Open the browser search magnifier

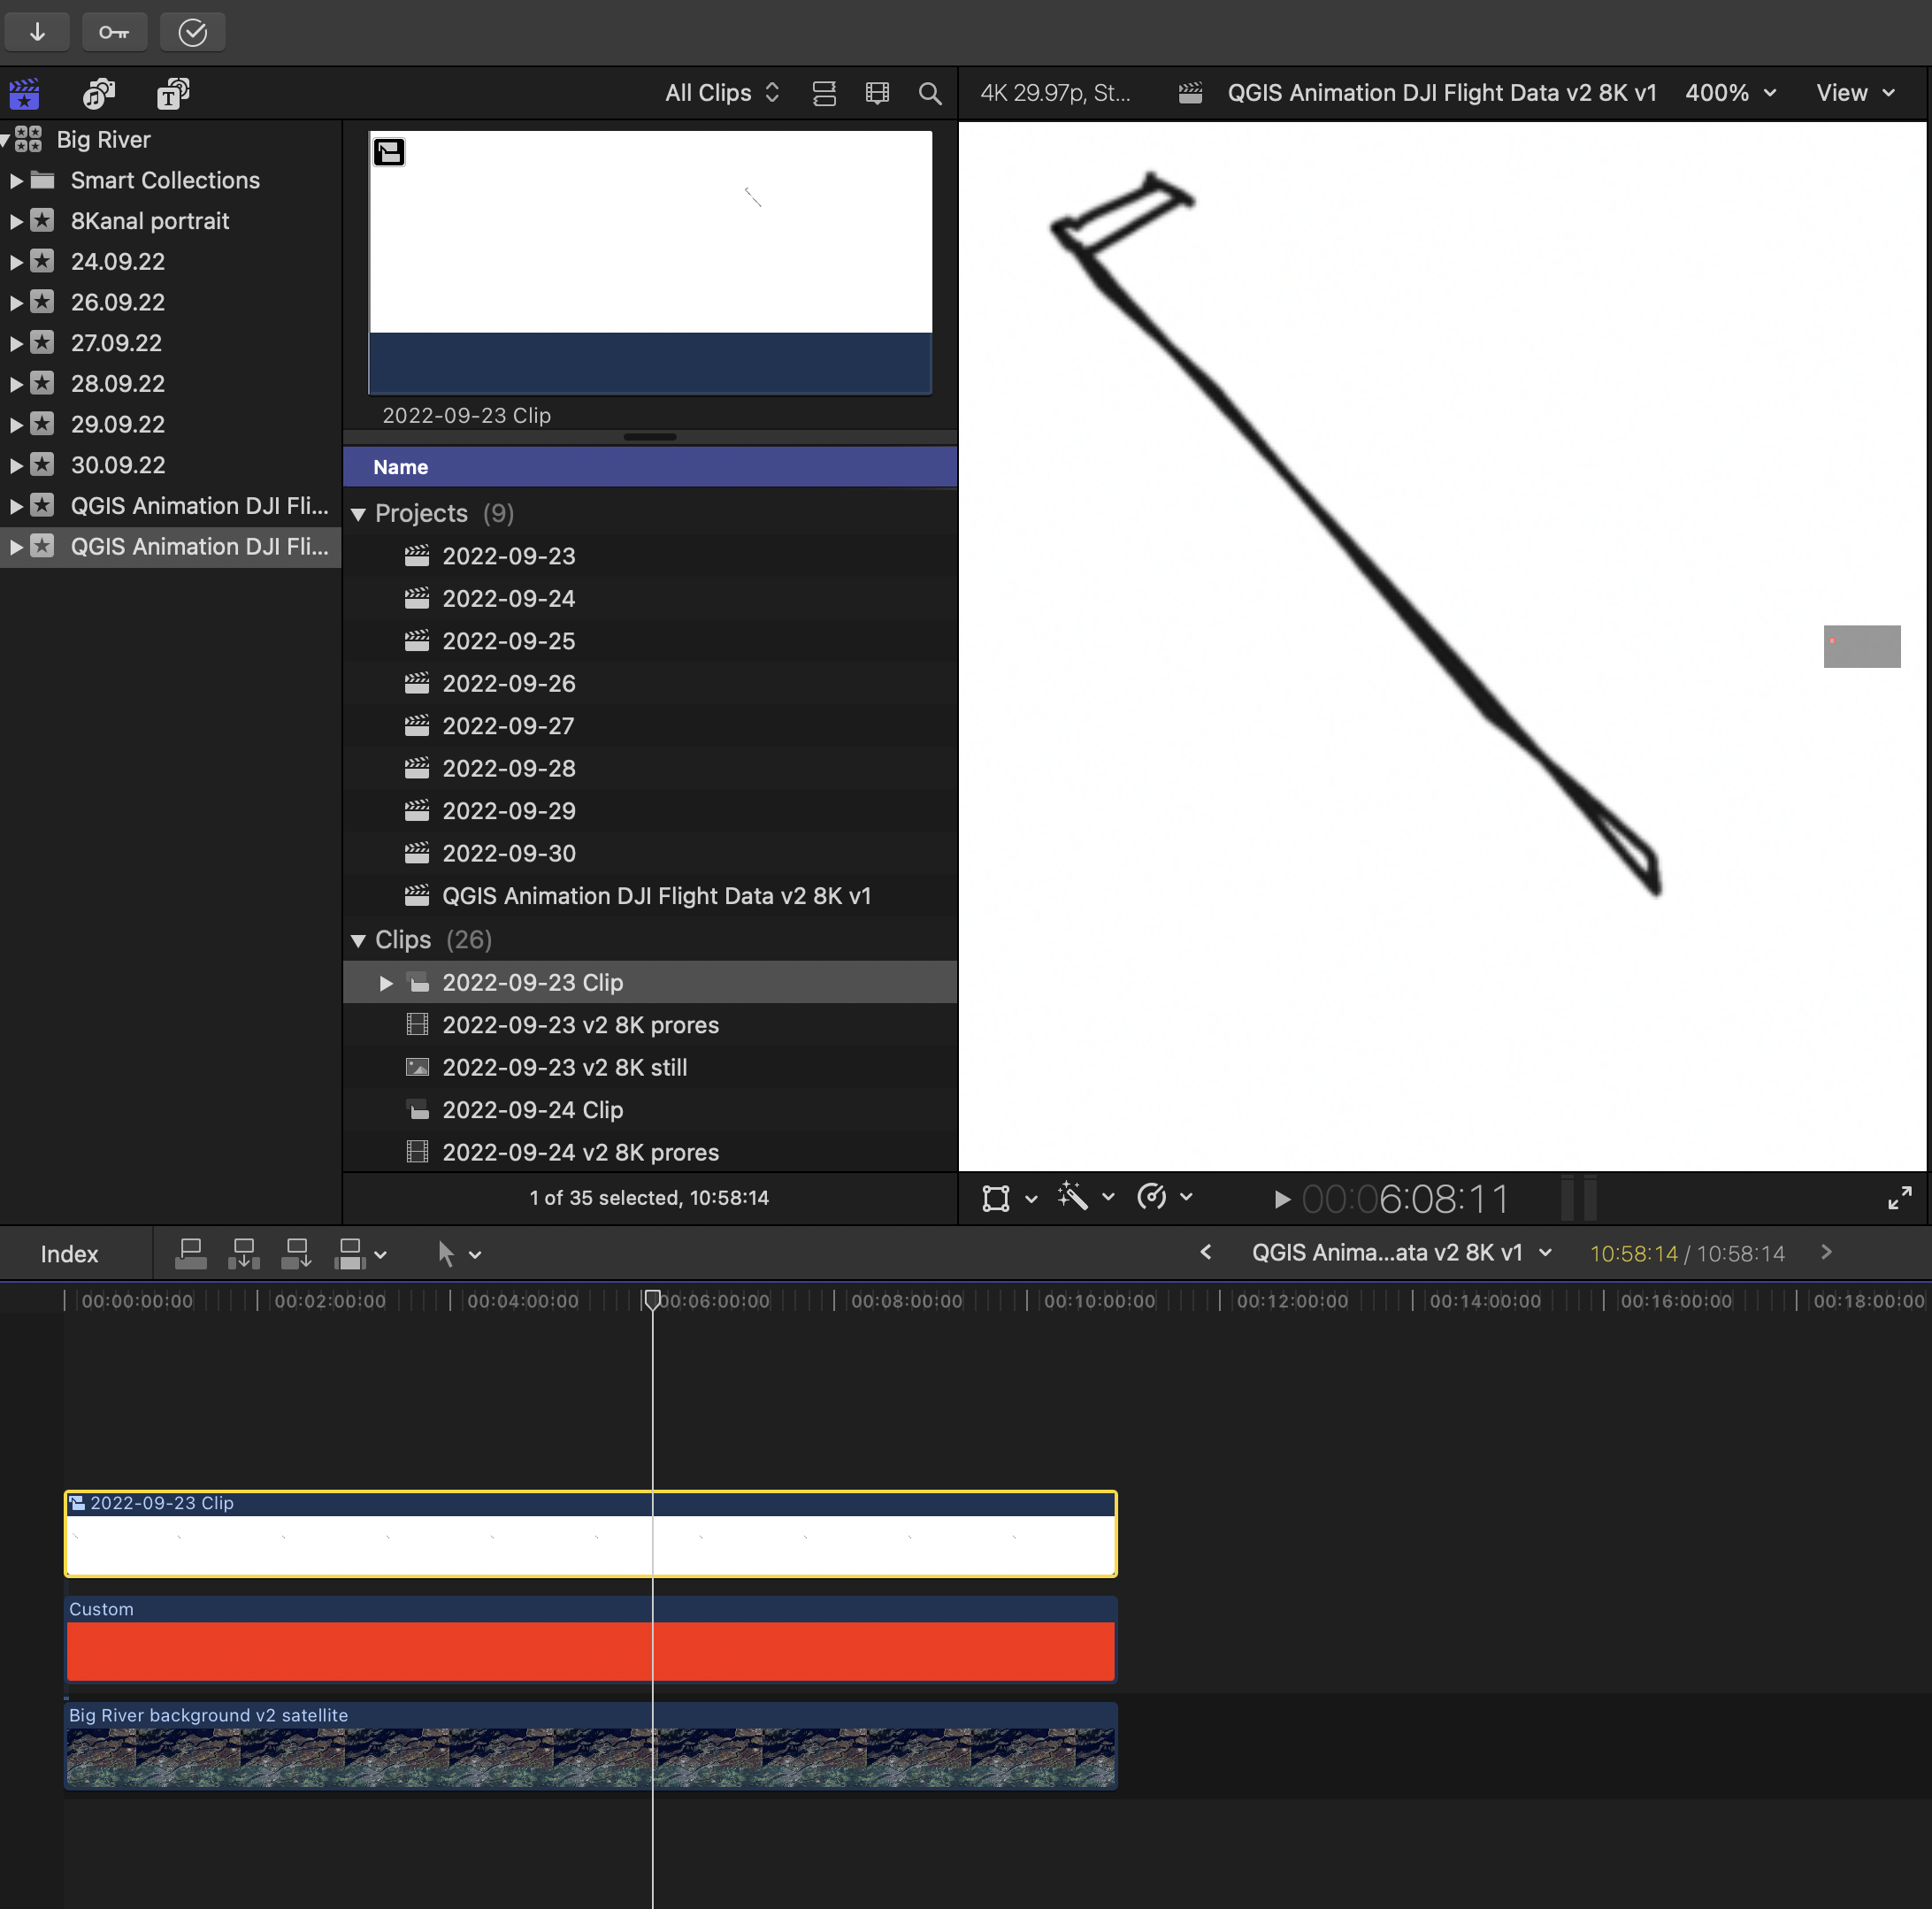[929, 94]
